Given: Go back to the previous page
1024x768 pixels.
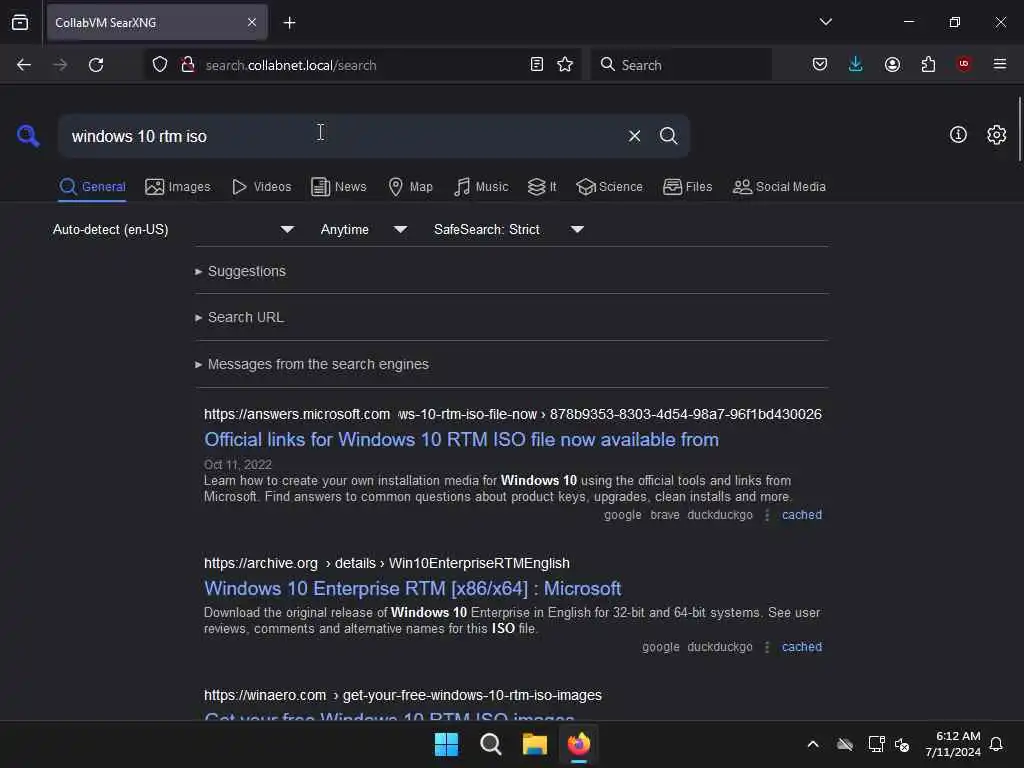Looking at the screenshot, I should tap(24, 65).
